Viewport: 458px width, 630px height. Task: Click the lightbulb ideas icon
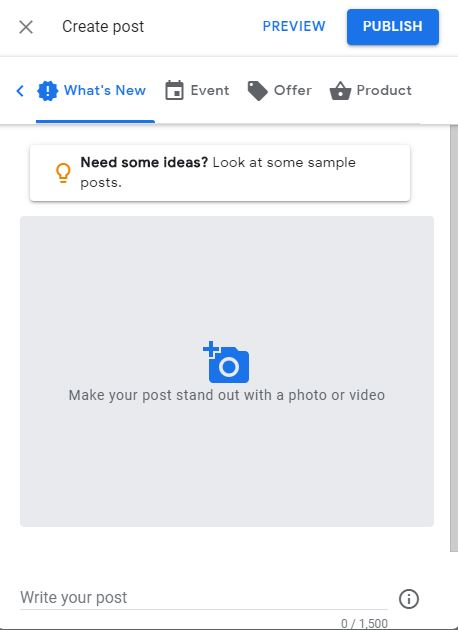click(x=63, y=173)
